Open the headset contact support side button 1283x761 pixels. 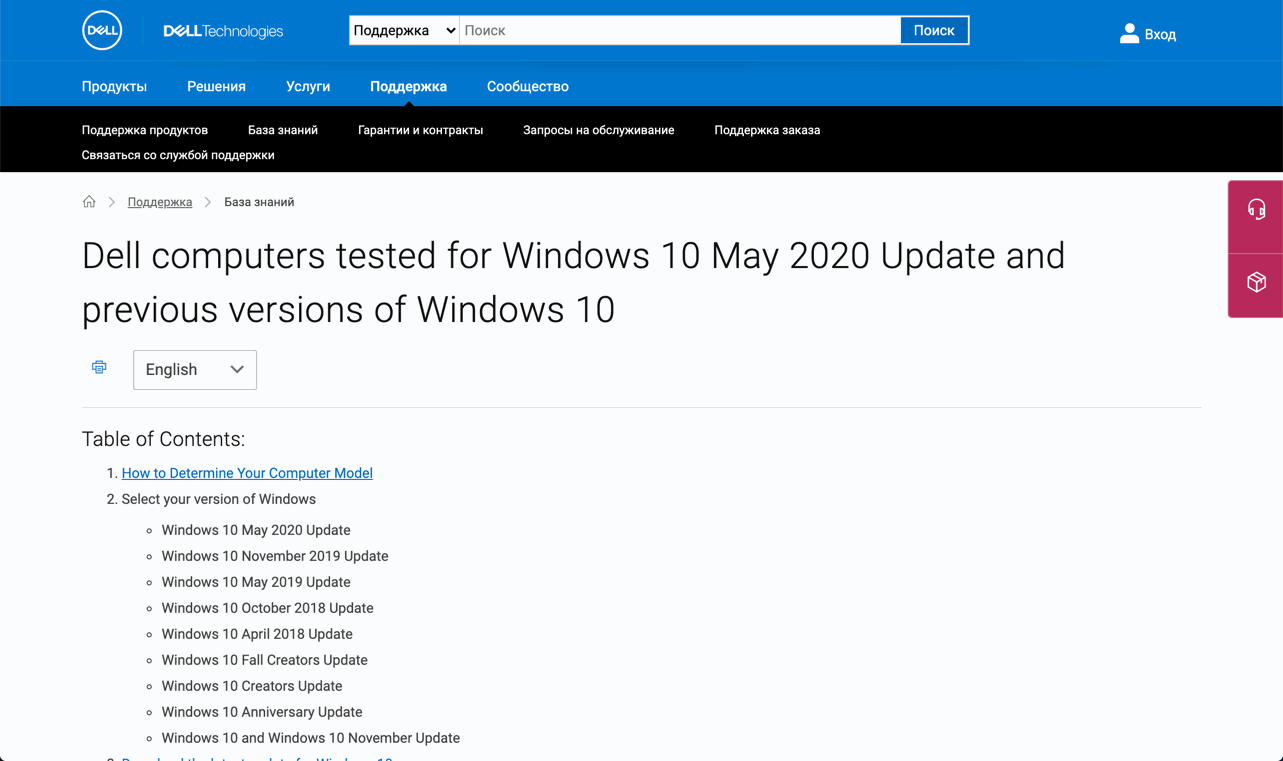point(1256,209)
